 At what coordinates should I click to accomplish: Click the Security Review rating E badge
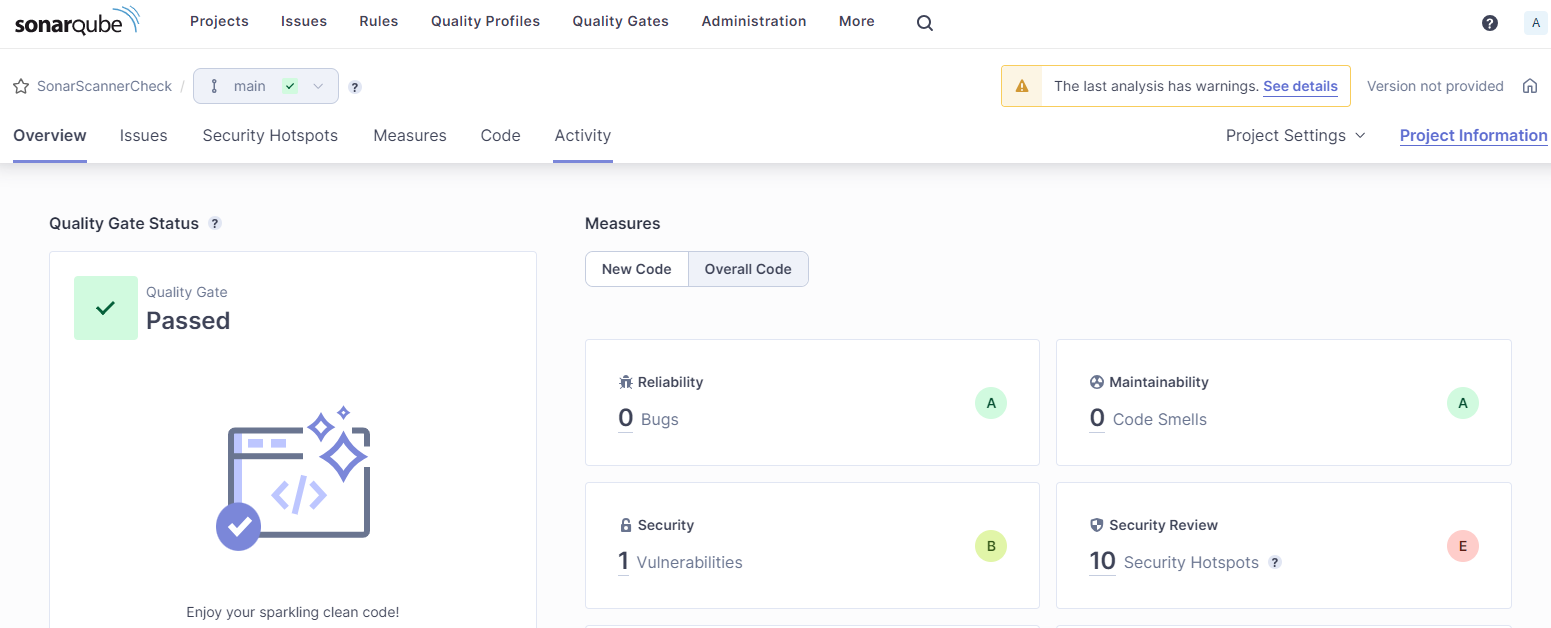tap(1463, 546)
